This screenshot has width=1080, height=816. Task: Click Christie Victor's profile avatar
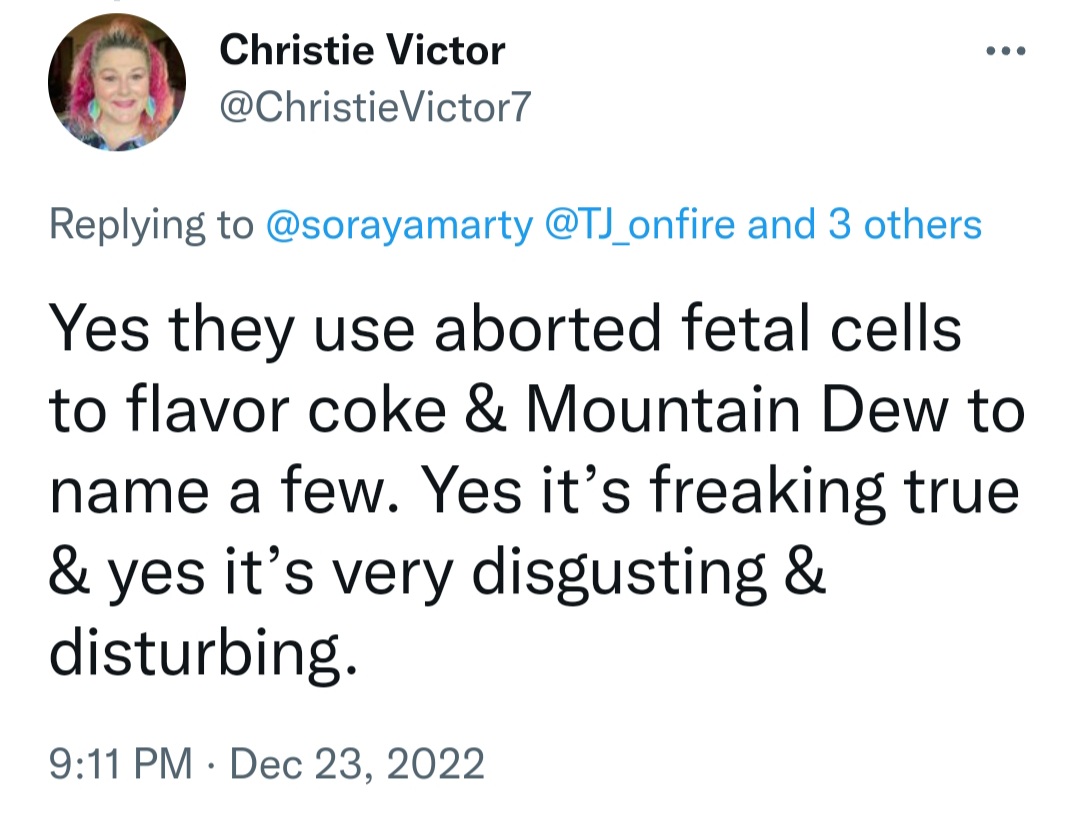pos(117,83)
